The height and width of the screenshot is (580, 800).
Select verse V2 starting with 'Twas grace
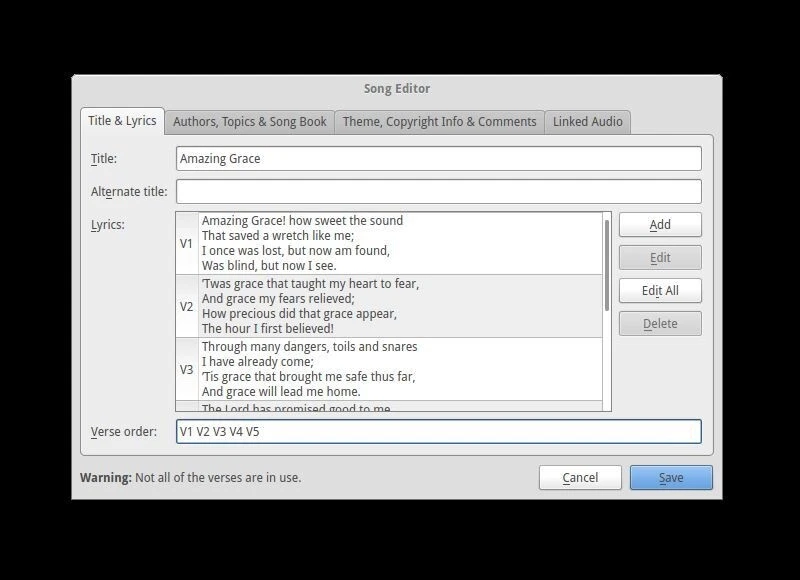pos(390,305)
